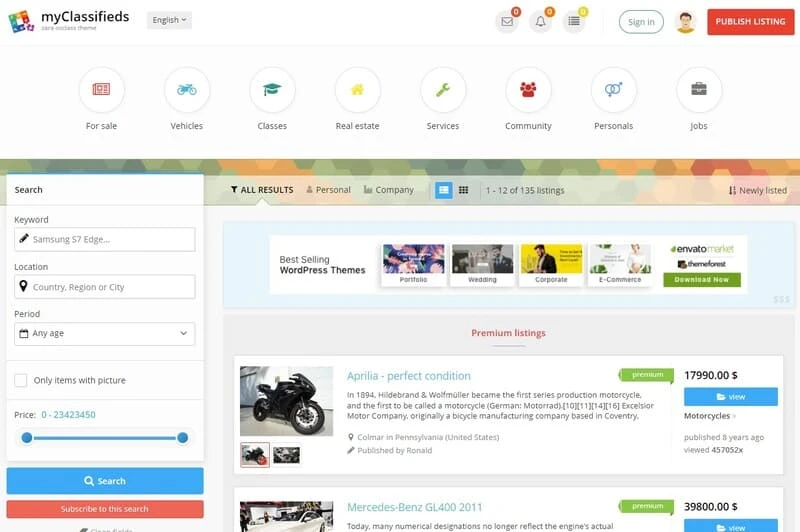Click the right price slider handle

tap(183, 438)
